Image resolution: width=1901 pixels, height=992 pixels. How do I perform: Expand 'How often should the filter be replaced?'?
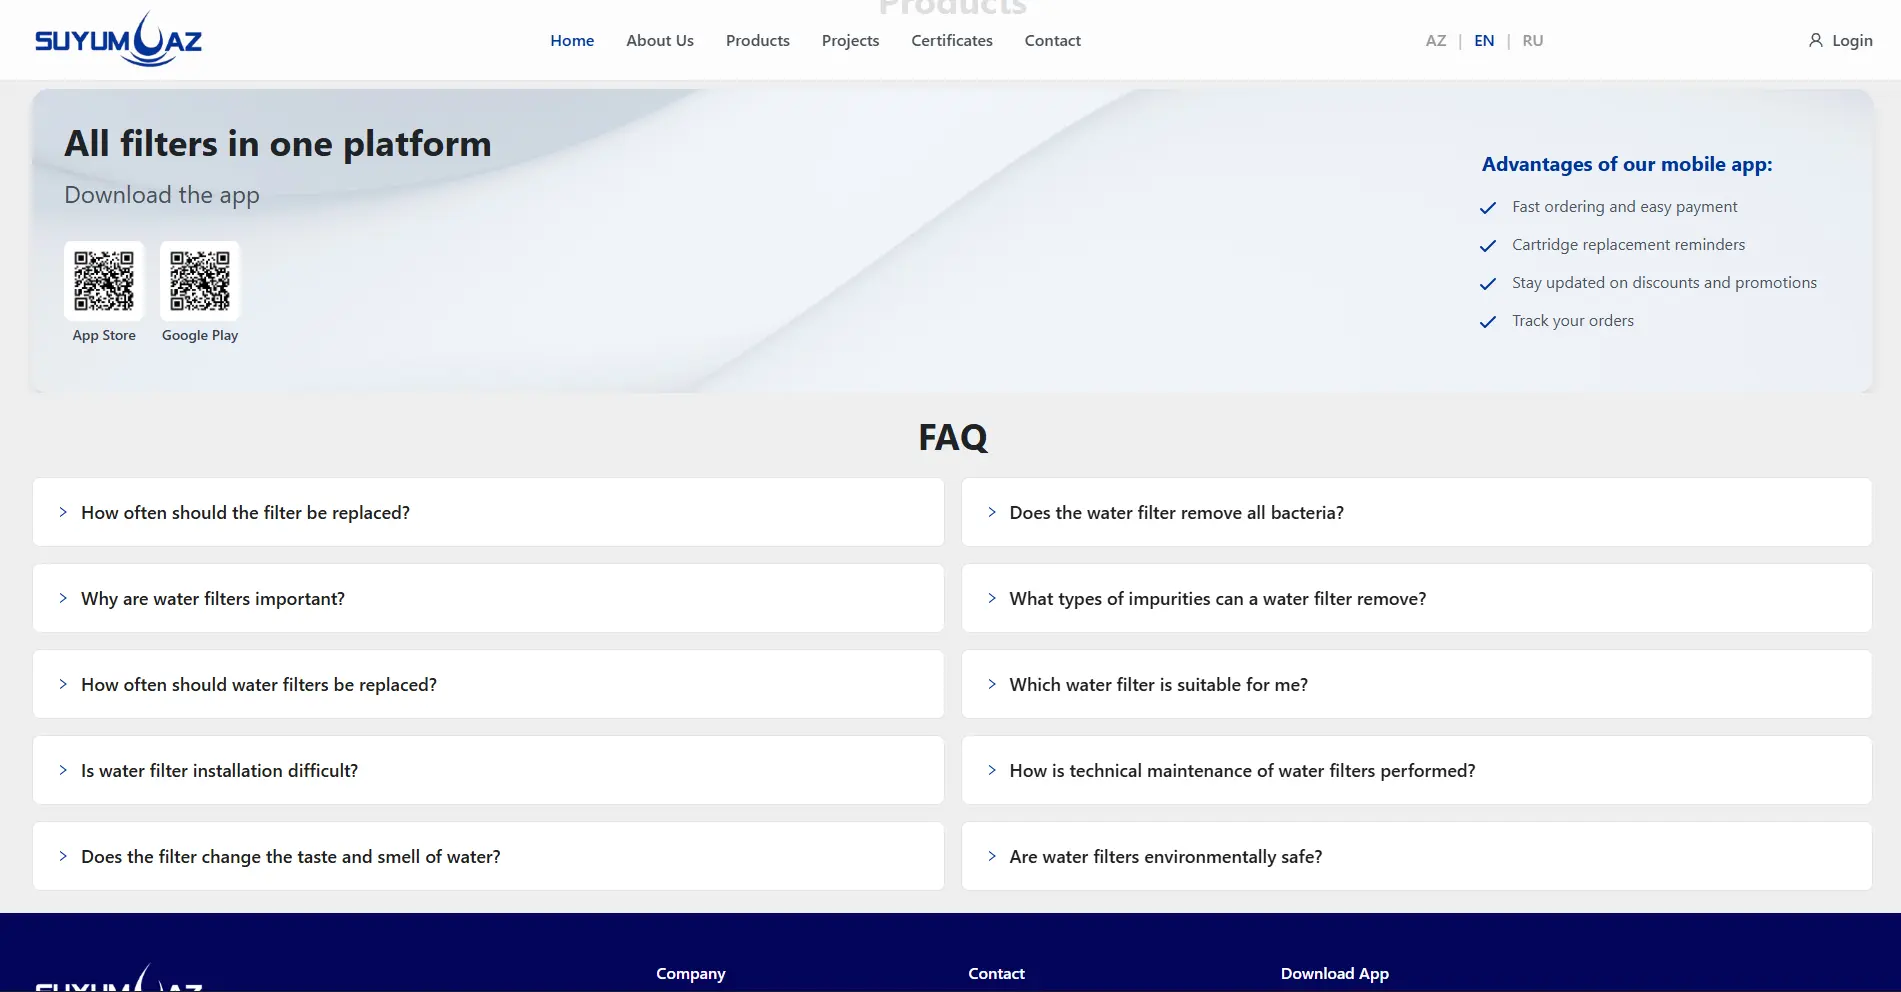tap(245, 513)
